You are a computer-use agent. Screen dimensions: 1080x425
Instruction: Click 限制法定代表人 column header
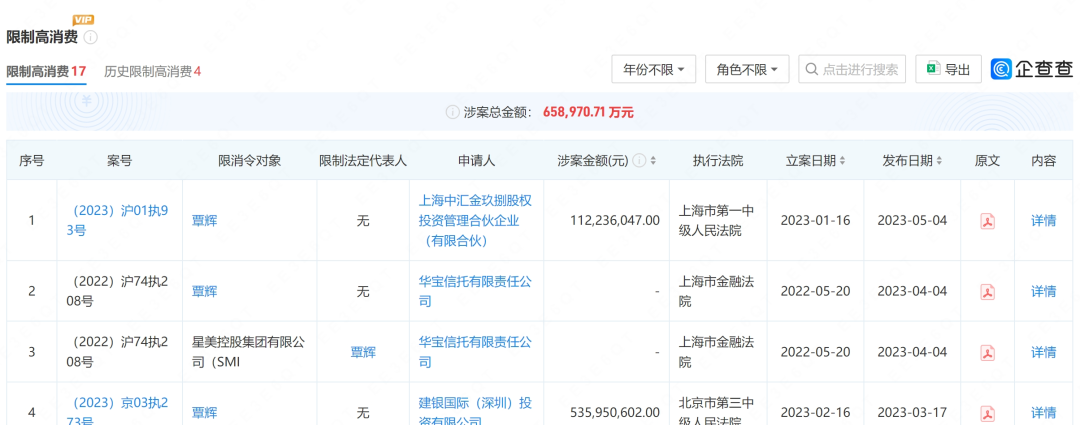tap(363, 160)
